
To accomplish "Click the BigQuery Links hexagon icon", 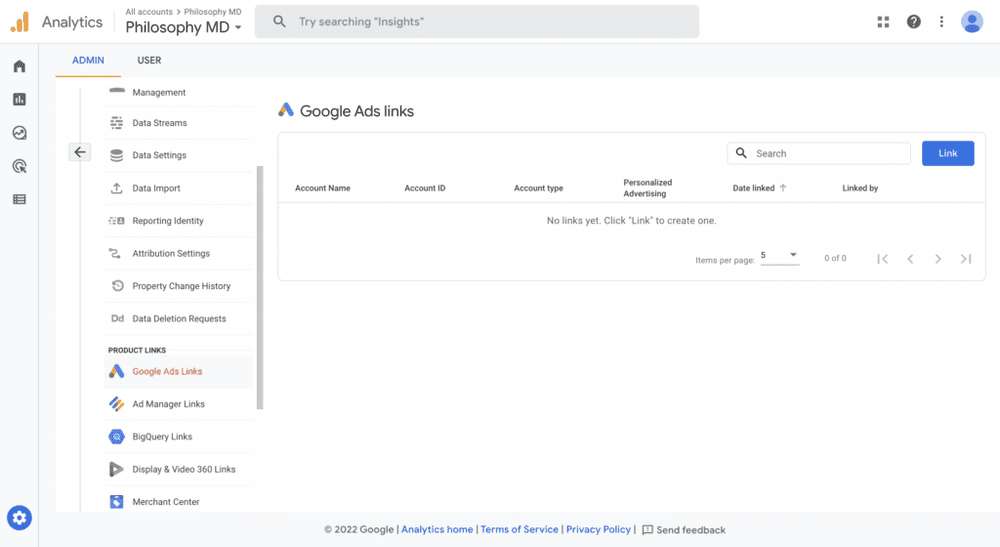I will point(116,437).
